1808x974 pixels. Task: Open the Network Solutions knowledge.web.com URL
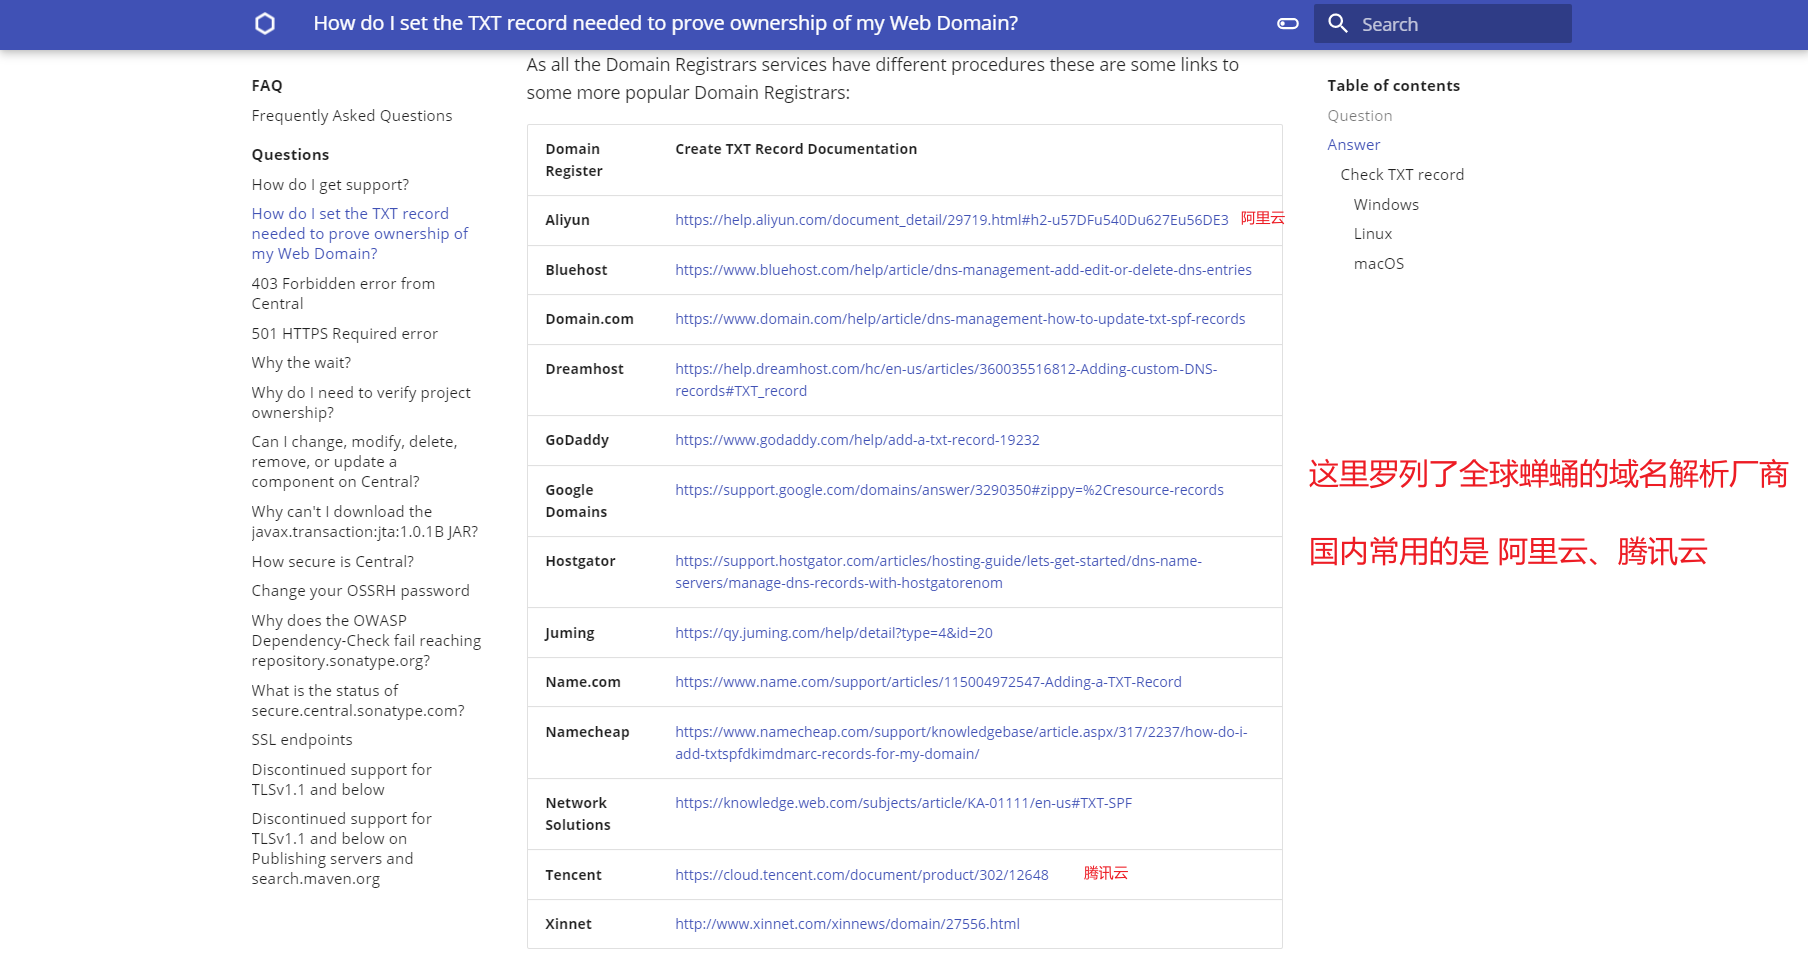903,803
